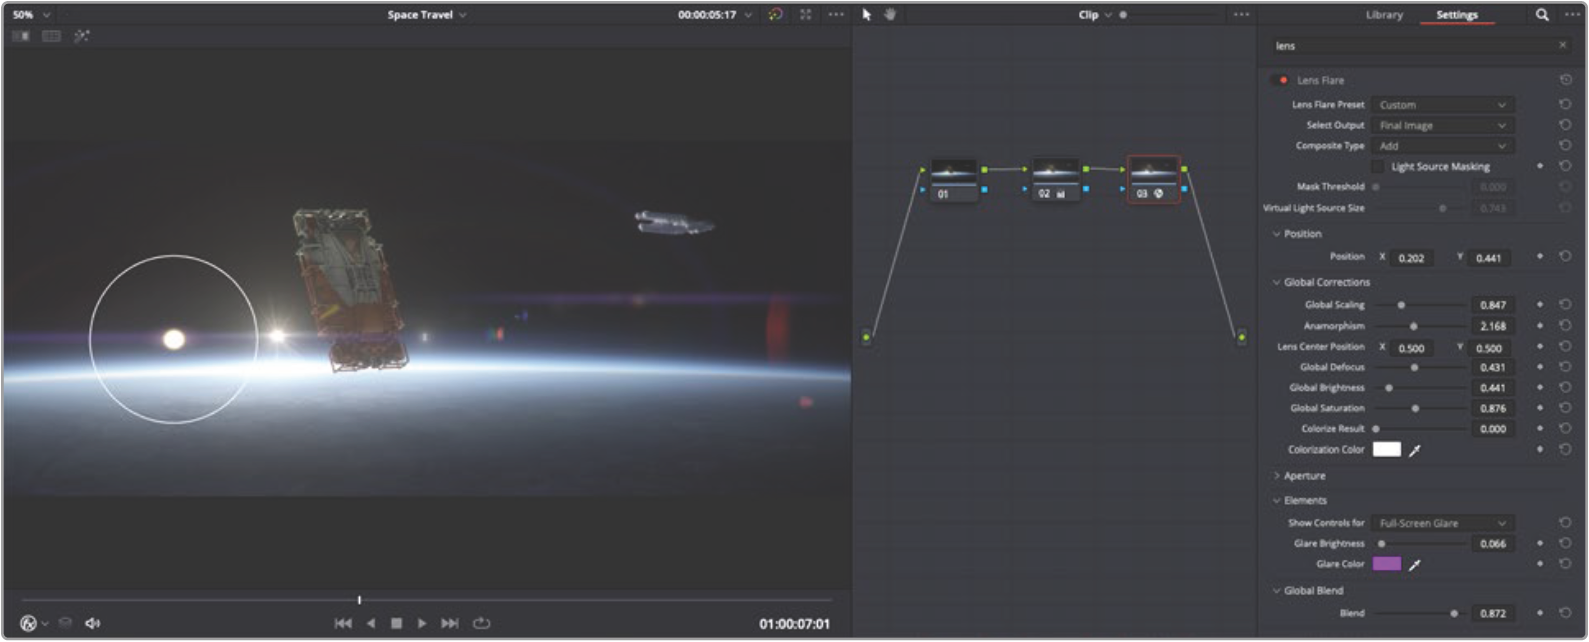Mute the viewer audio speaker icon
1589x642 pixels.
[x=93, y=623]
